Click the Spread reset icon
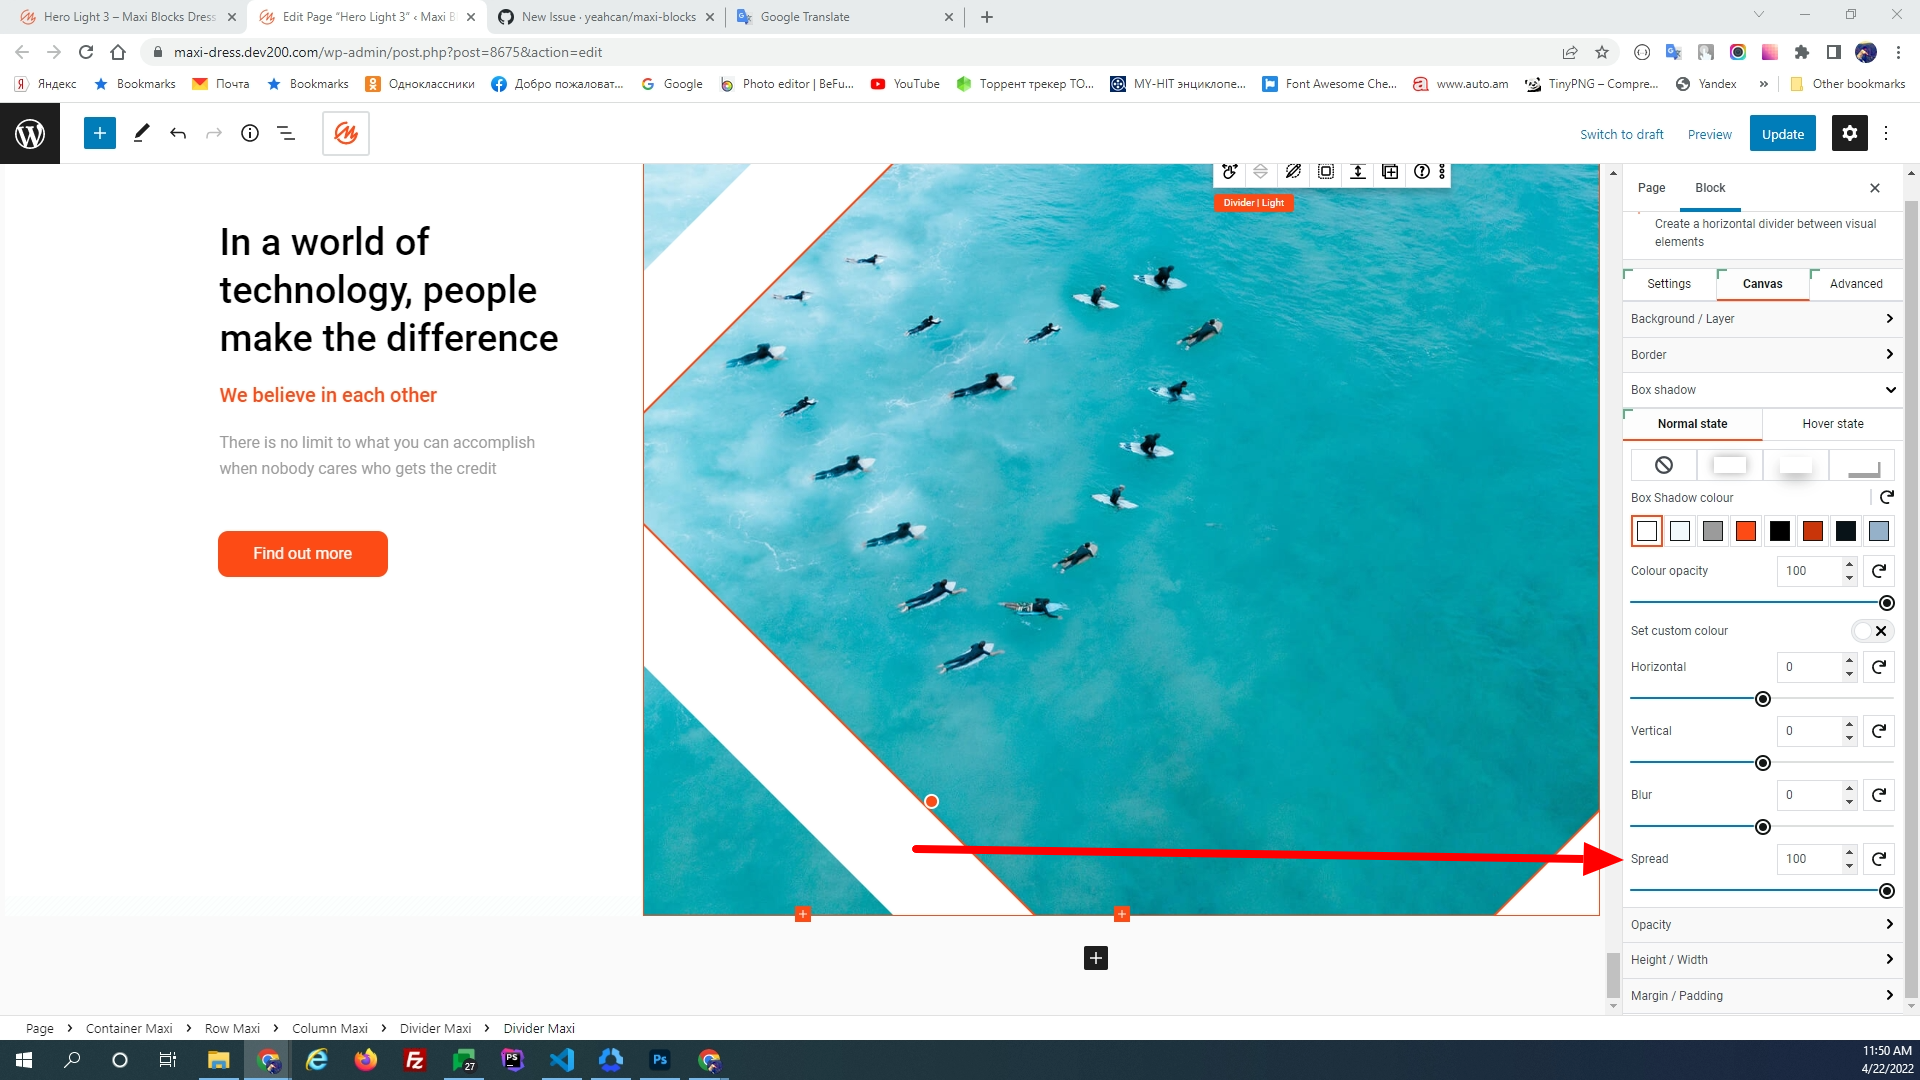The height and width of the screenshot is (1080, 1920). click(1879, 859)
